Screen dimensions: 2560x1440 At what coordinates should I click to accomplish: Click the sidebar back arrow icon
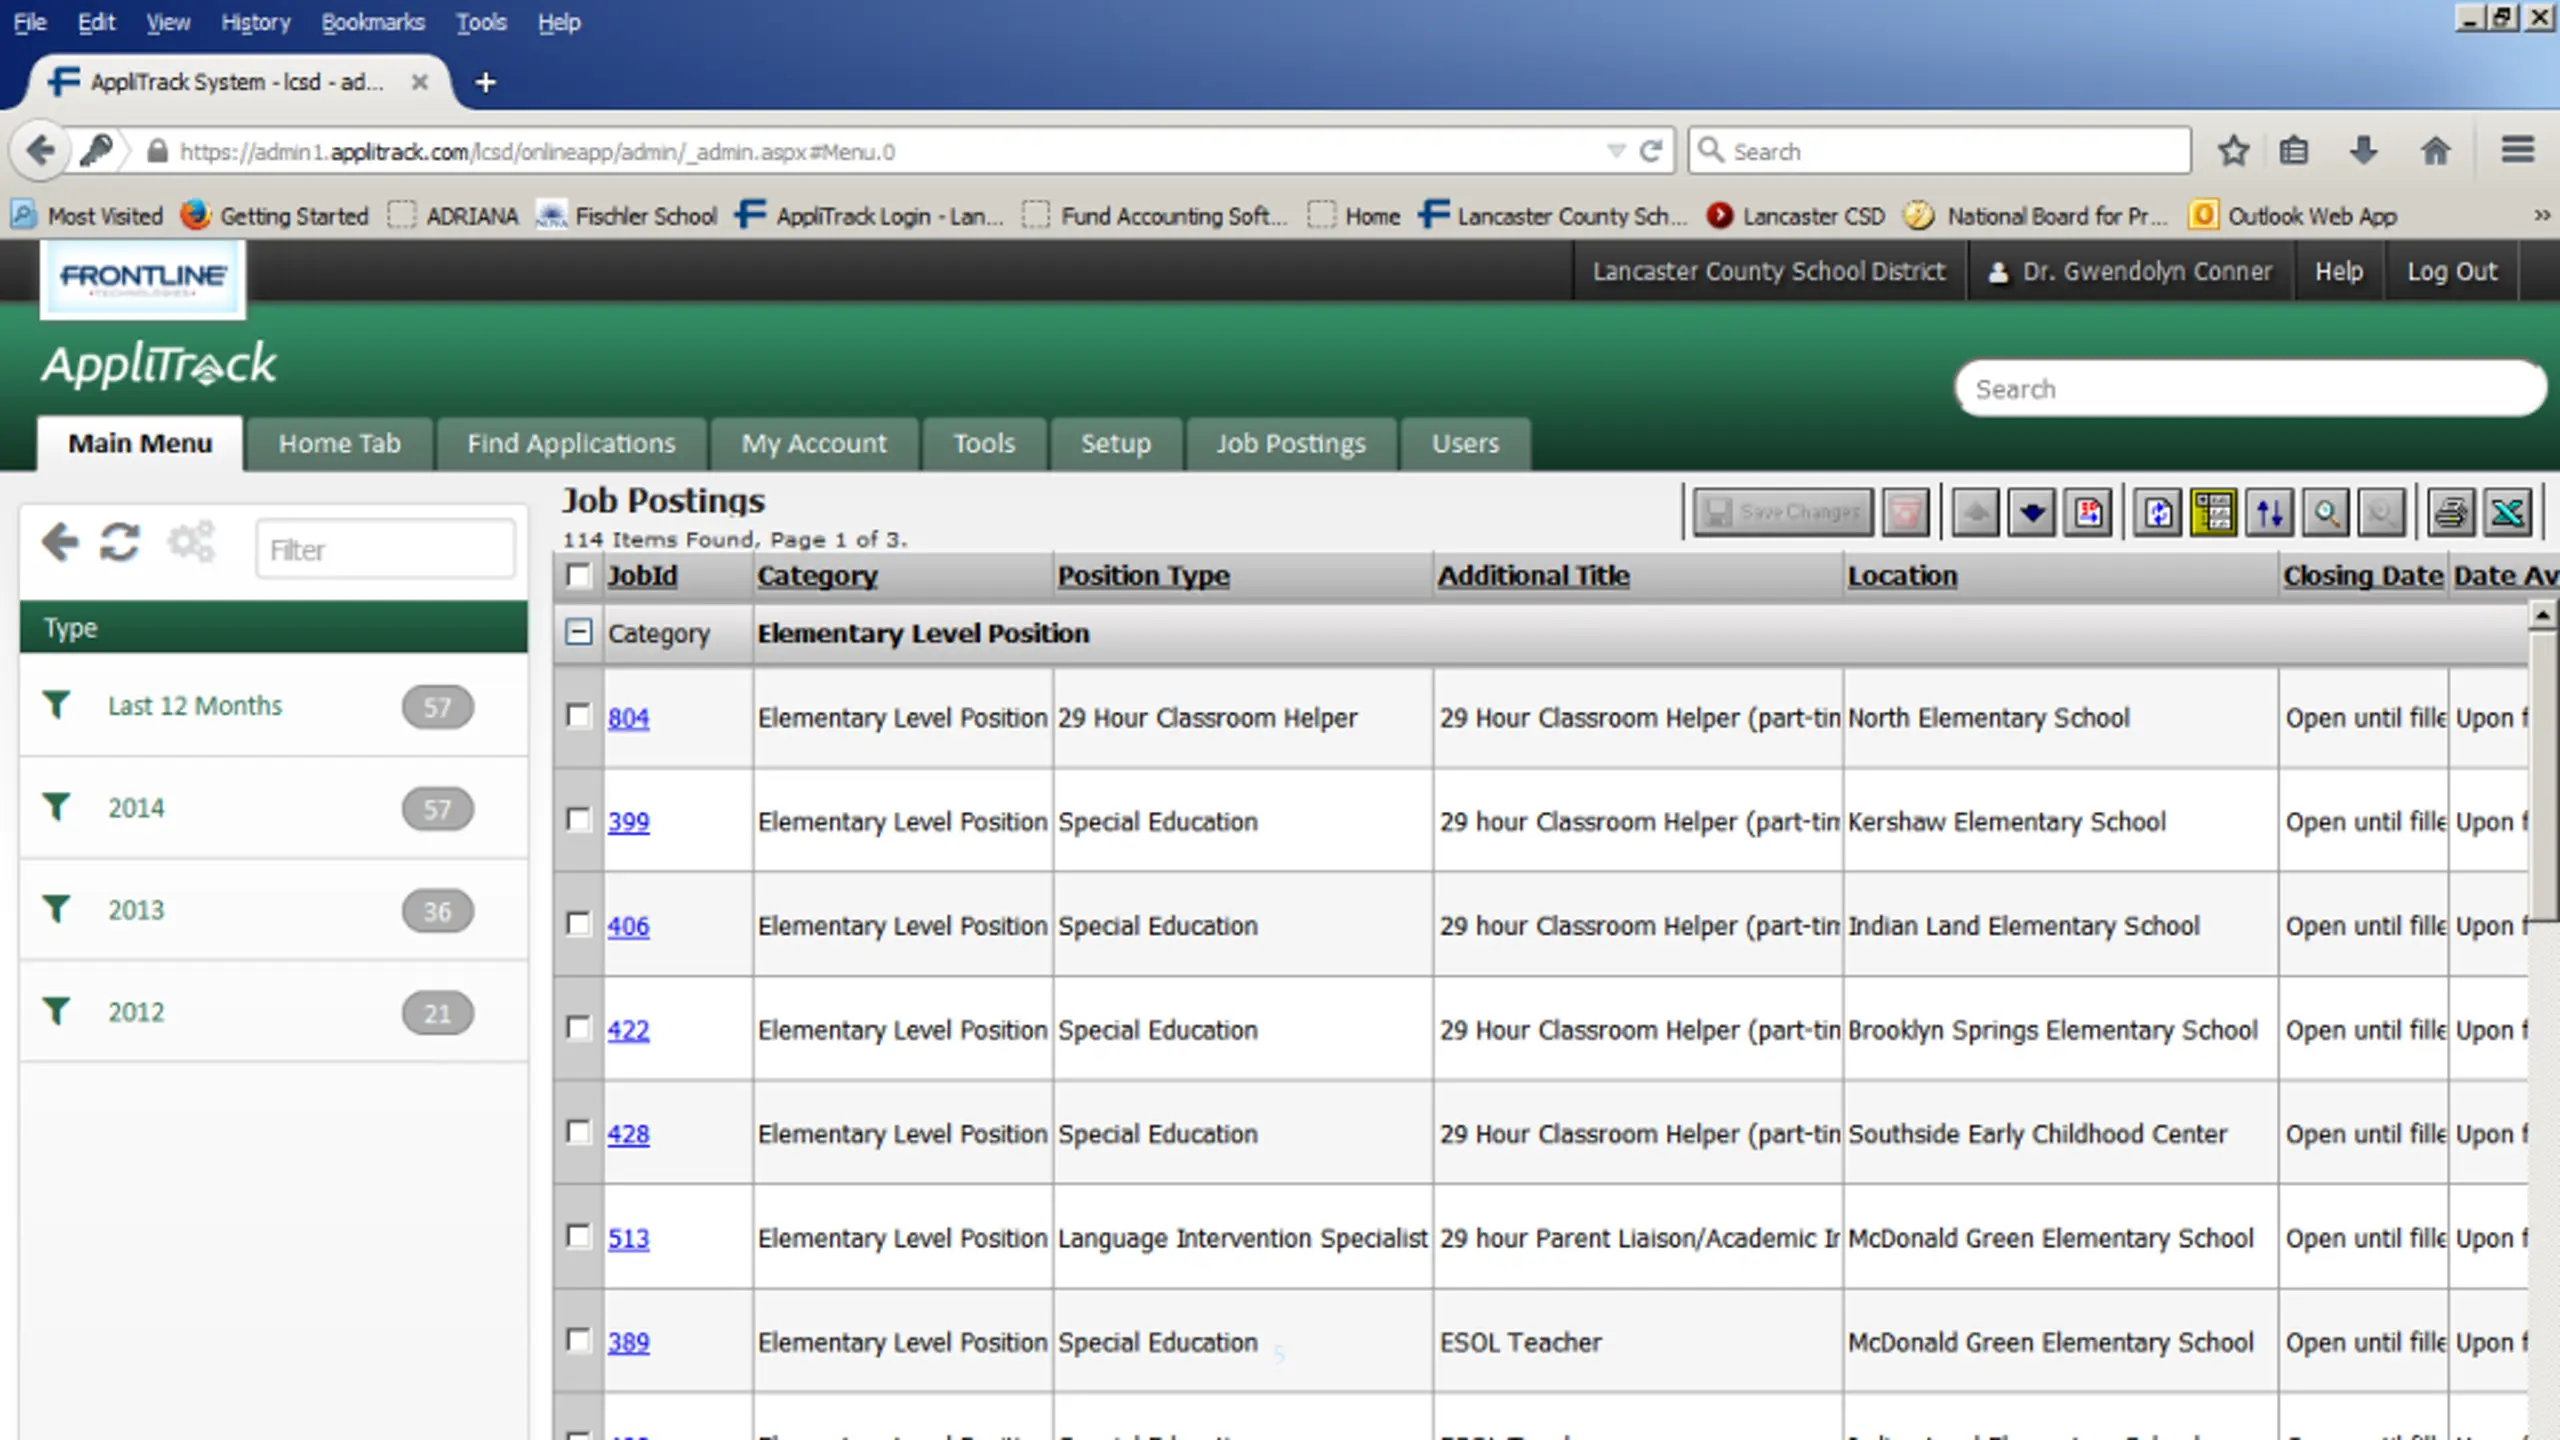click(x=60, y=543)
